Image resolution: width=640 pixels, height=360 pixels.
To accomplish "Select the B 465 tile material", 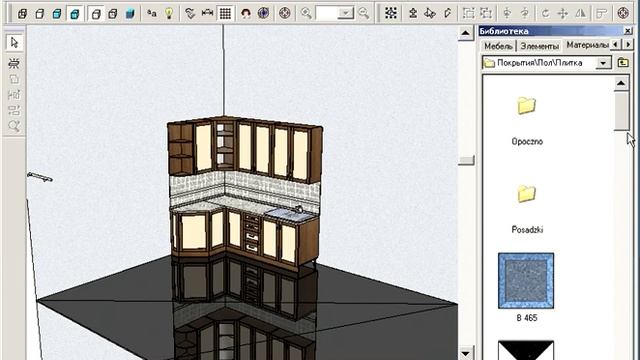I will pyautogui.click(x=526, y=280).
